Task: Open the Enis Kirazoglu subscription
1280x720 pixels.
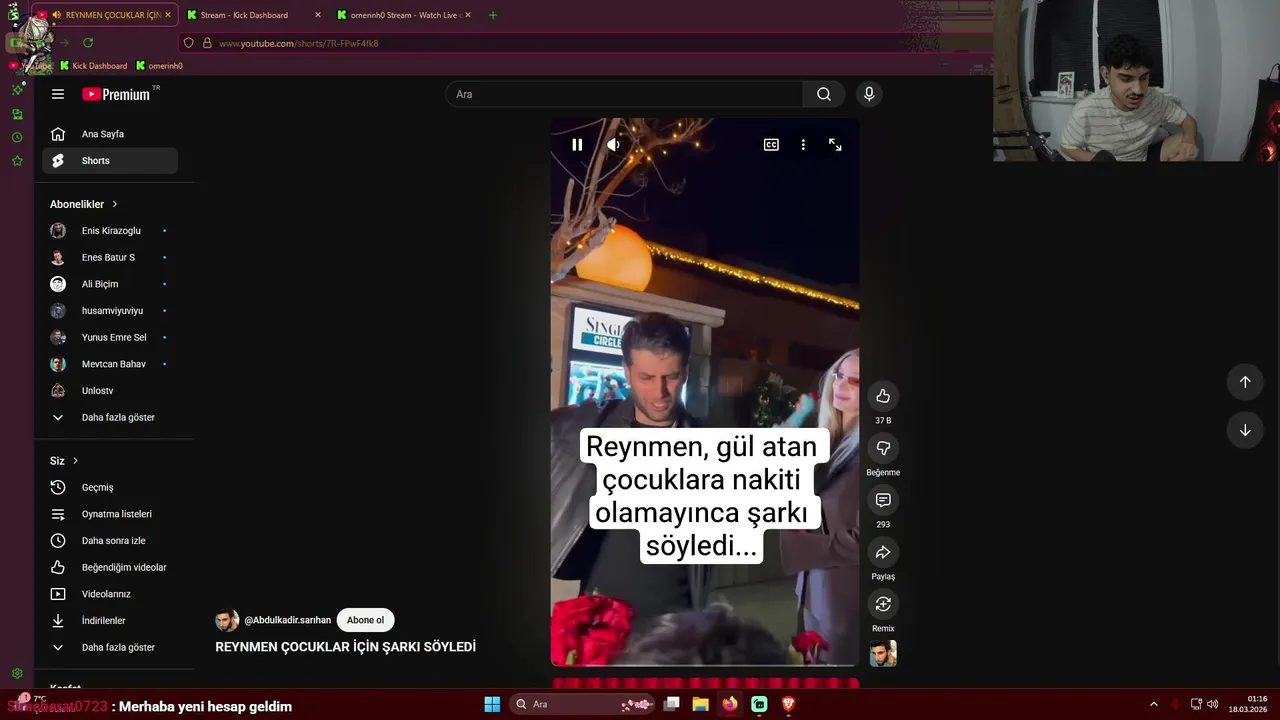Action: pyautogui.click(x=110, y=231)
